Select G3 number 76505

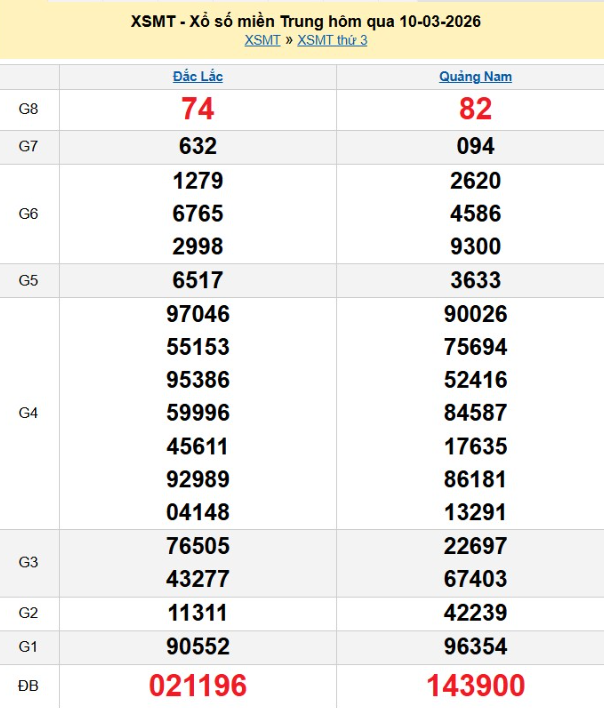click(x=198, y=546)
